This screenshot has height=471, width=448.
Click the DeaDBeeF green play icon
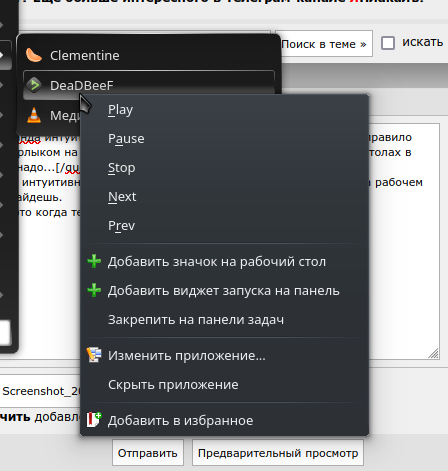(34, 85)
